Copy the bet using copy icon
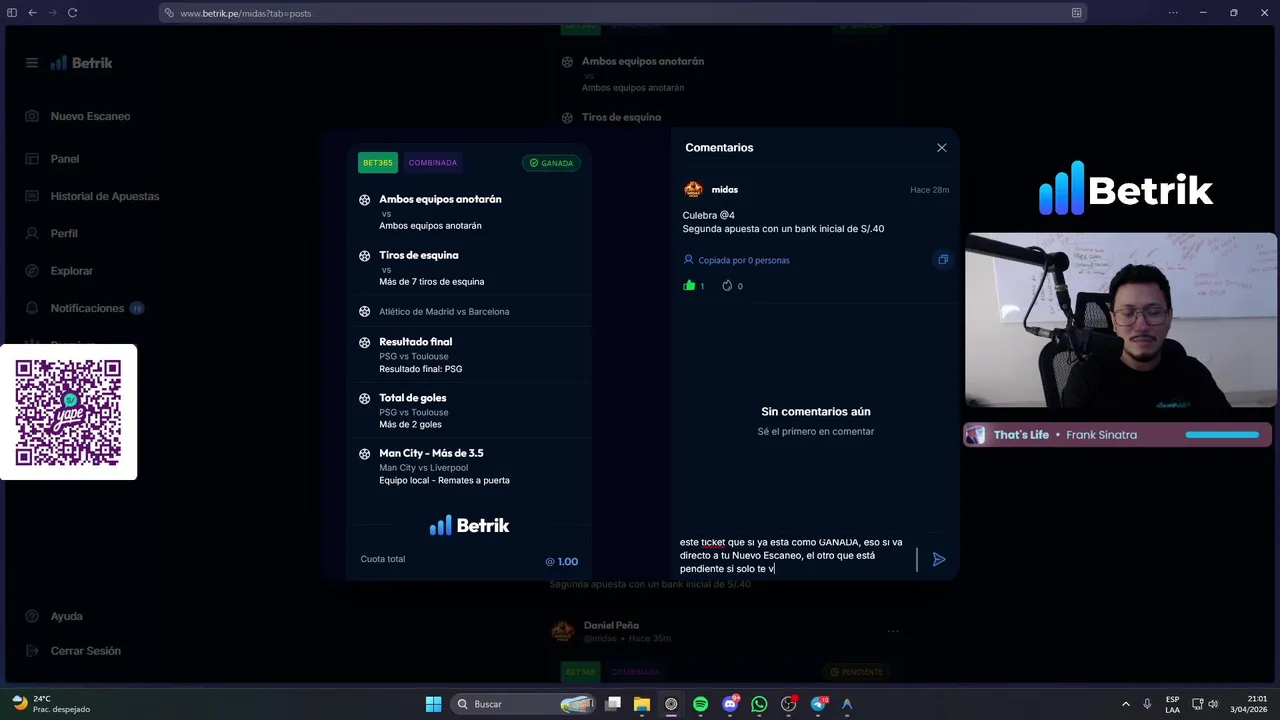 (942, 259)
